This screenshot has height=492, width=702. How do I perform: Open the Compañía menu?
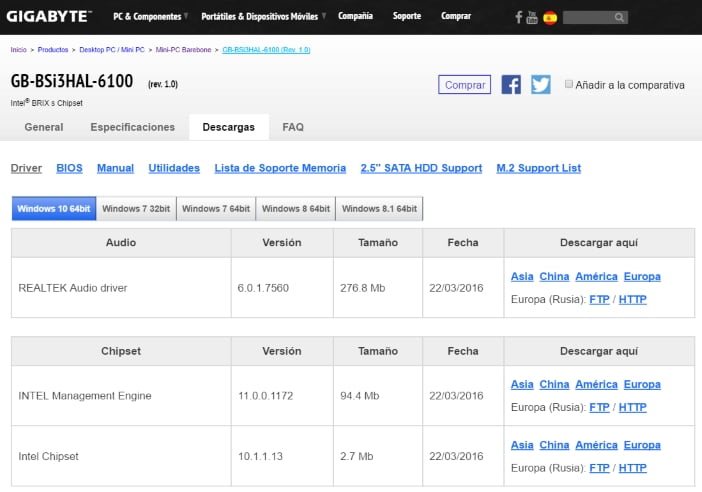pos(355,16)
